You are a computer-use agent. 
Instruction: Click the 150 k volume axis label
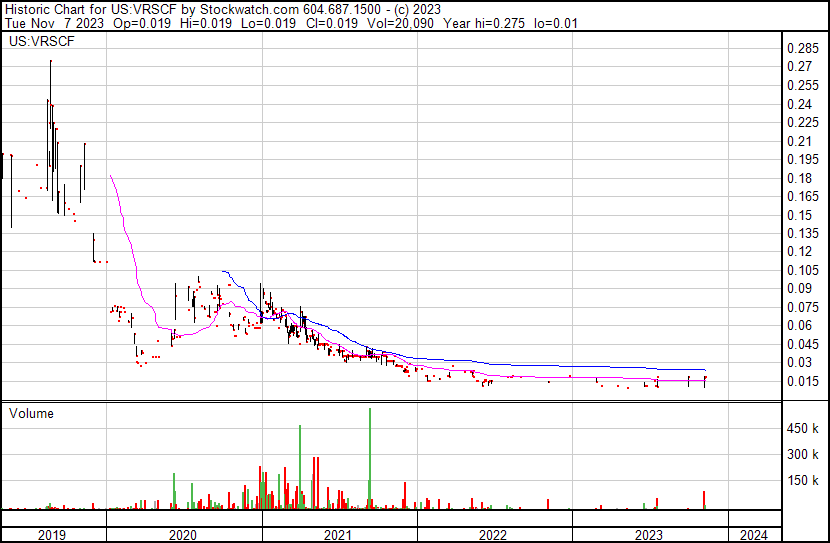[x=802, y=481]
